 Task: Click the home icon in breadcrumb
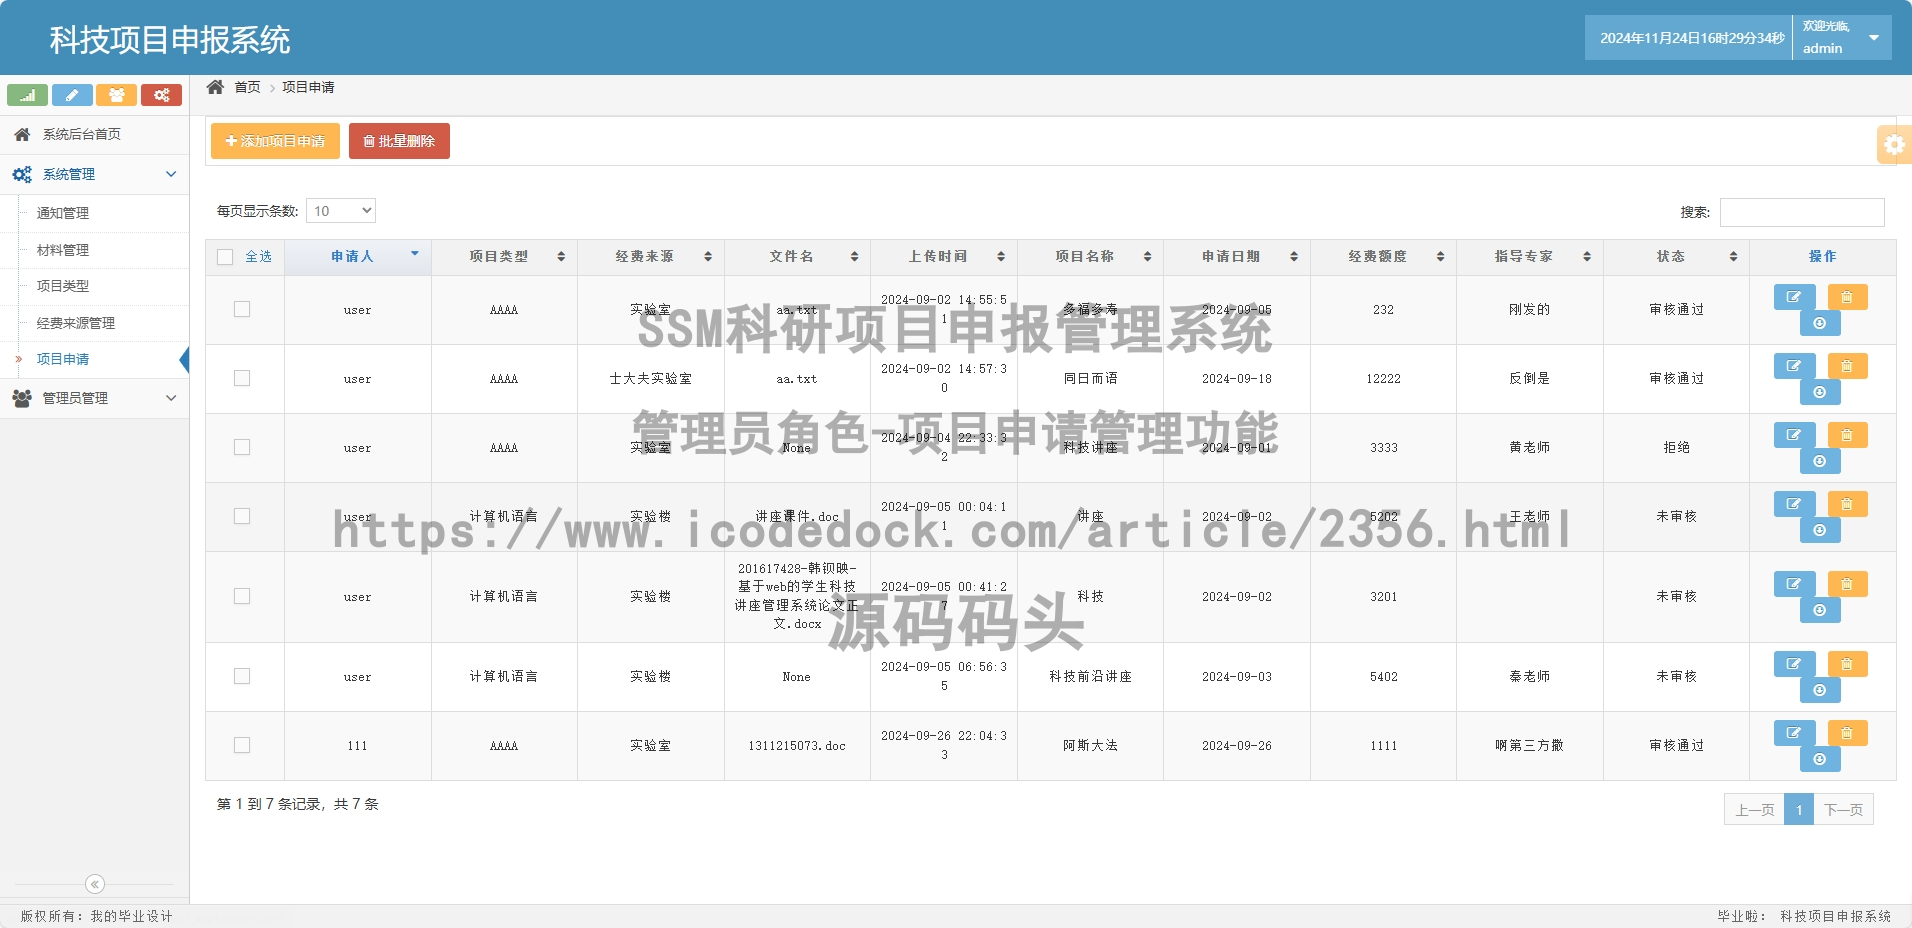click(x=215, y=87)
